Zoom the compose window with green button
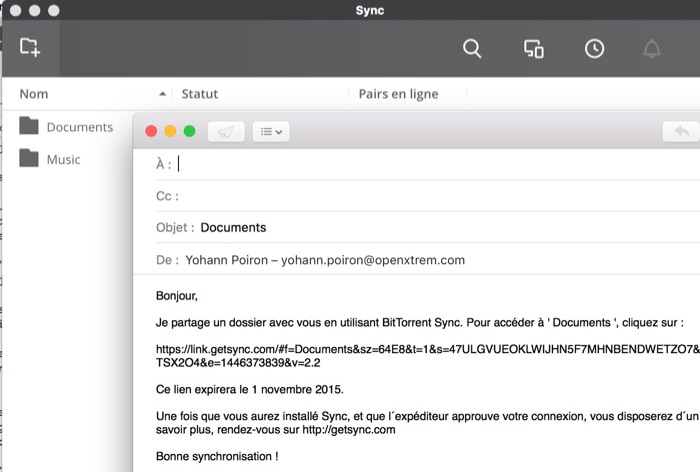 tap(189, 131)
